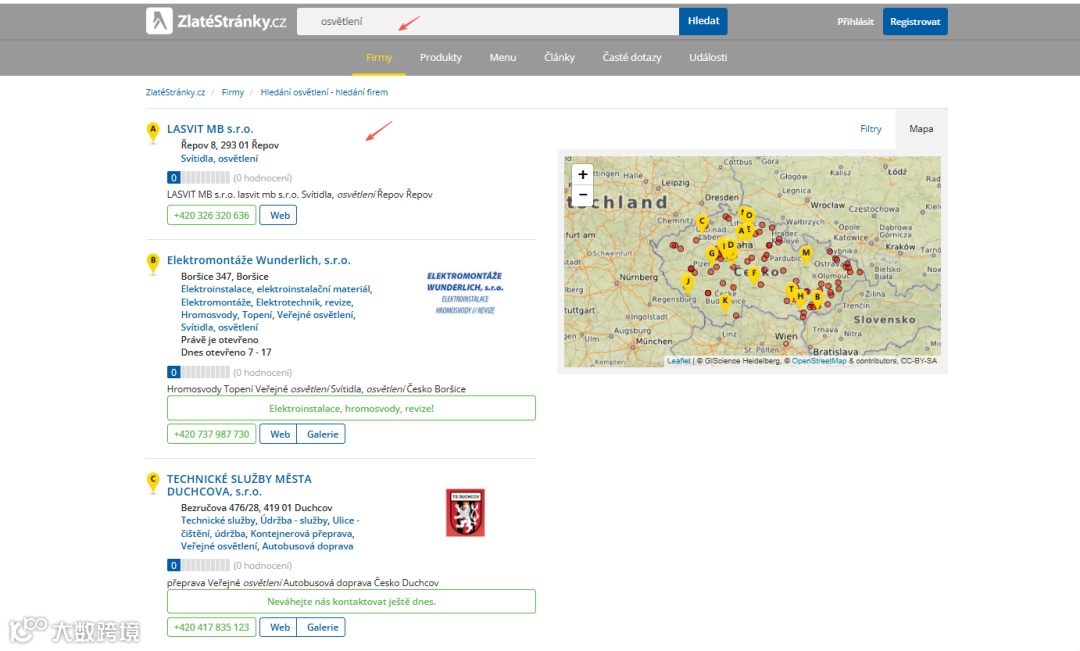Switch to the Produkty tab
Viewport: 1080px width, 651px height.
click(441, 58)
